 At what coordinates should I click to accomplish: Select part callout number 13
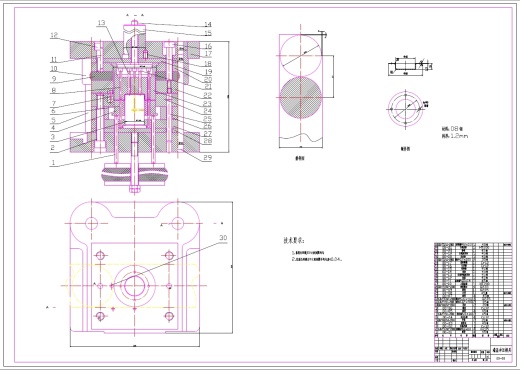coord(101,23)
